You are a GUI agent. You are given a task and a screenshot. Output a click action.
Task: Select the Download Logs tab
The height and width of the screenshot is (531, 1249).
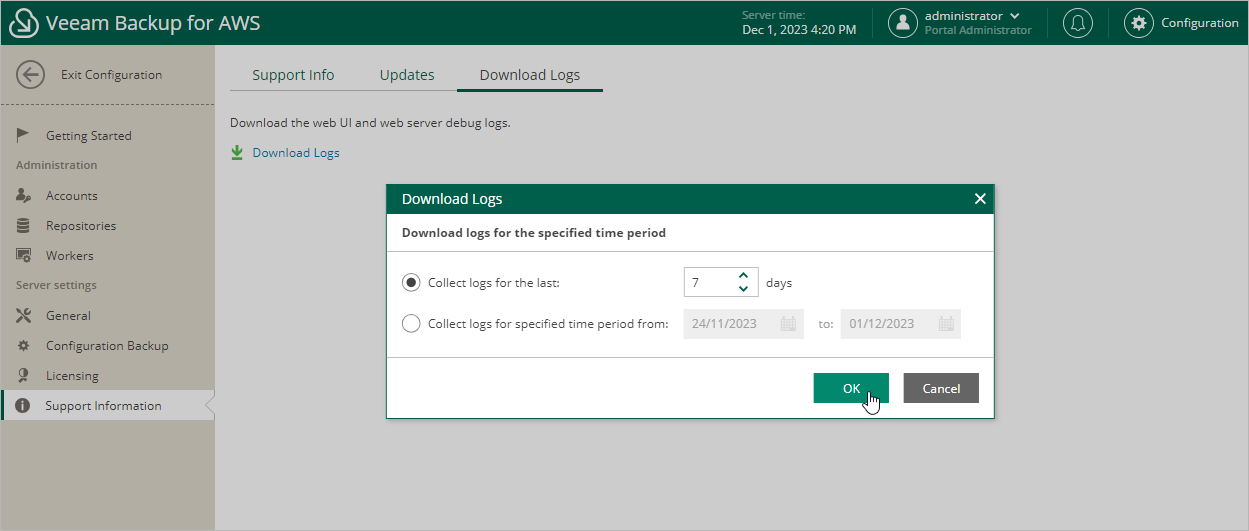pos(530,75)
